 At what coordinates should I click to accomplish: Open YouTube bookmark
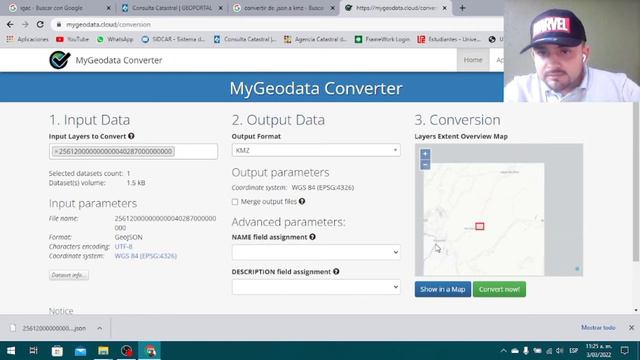[x=72, y=39]
